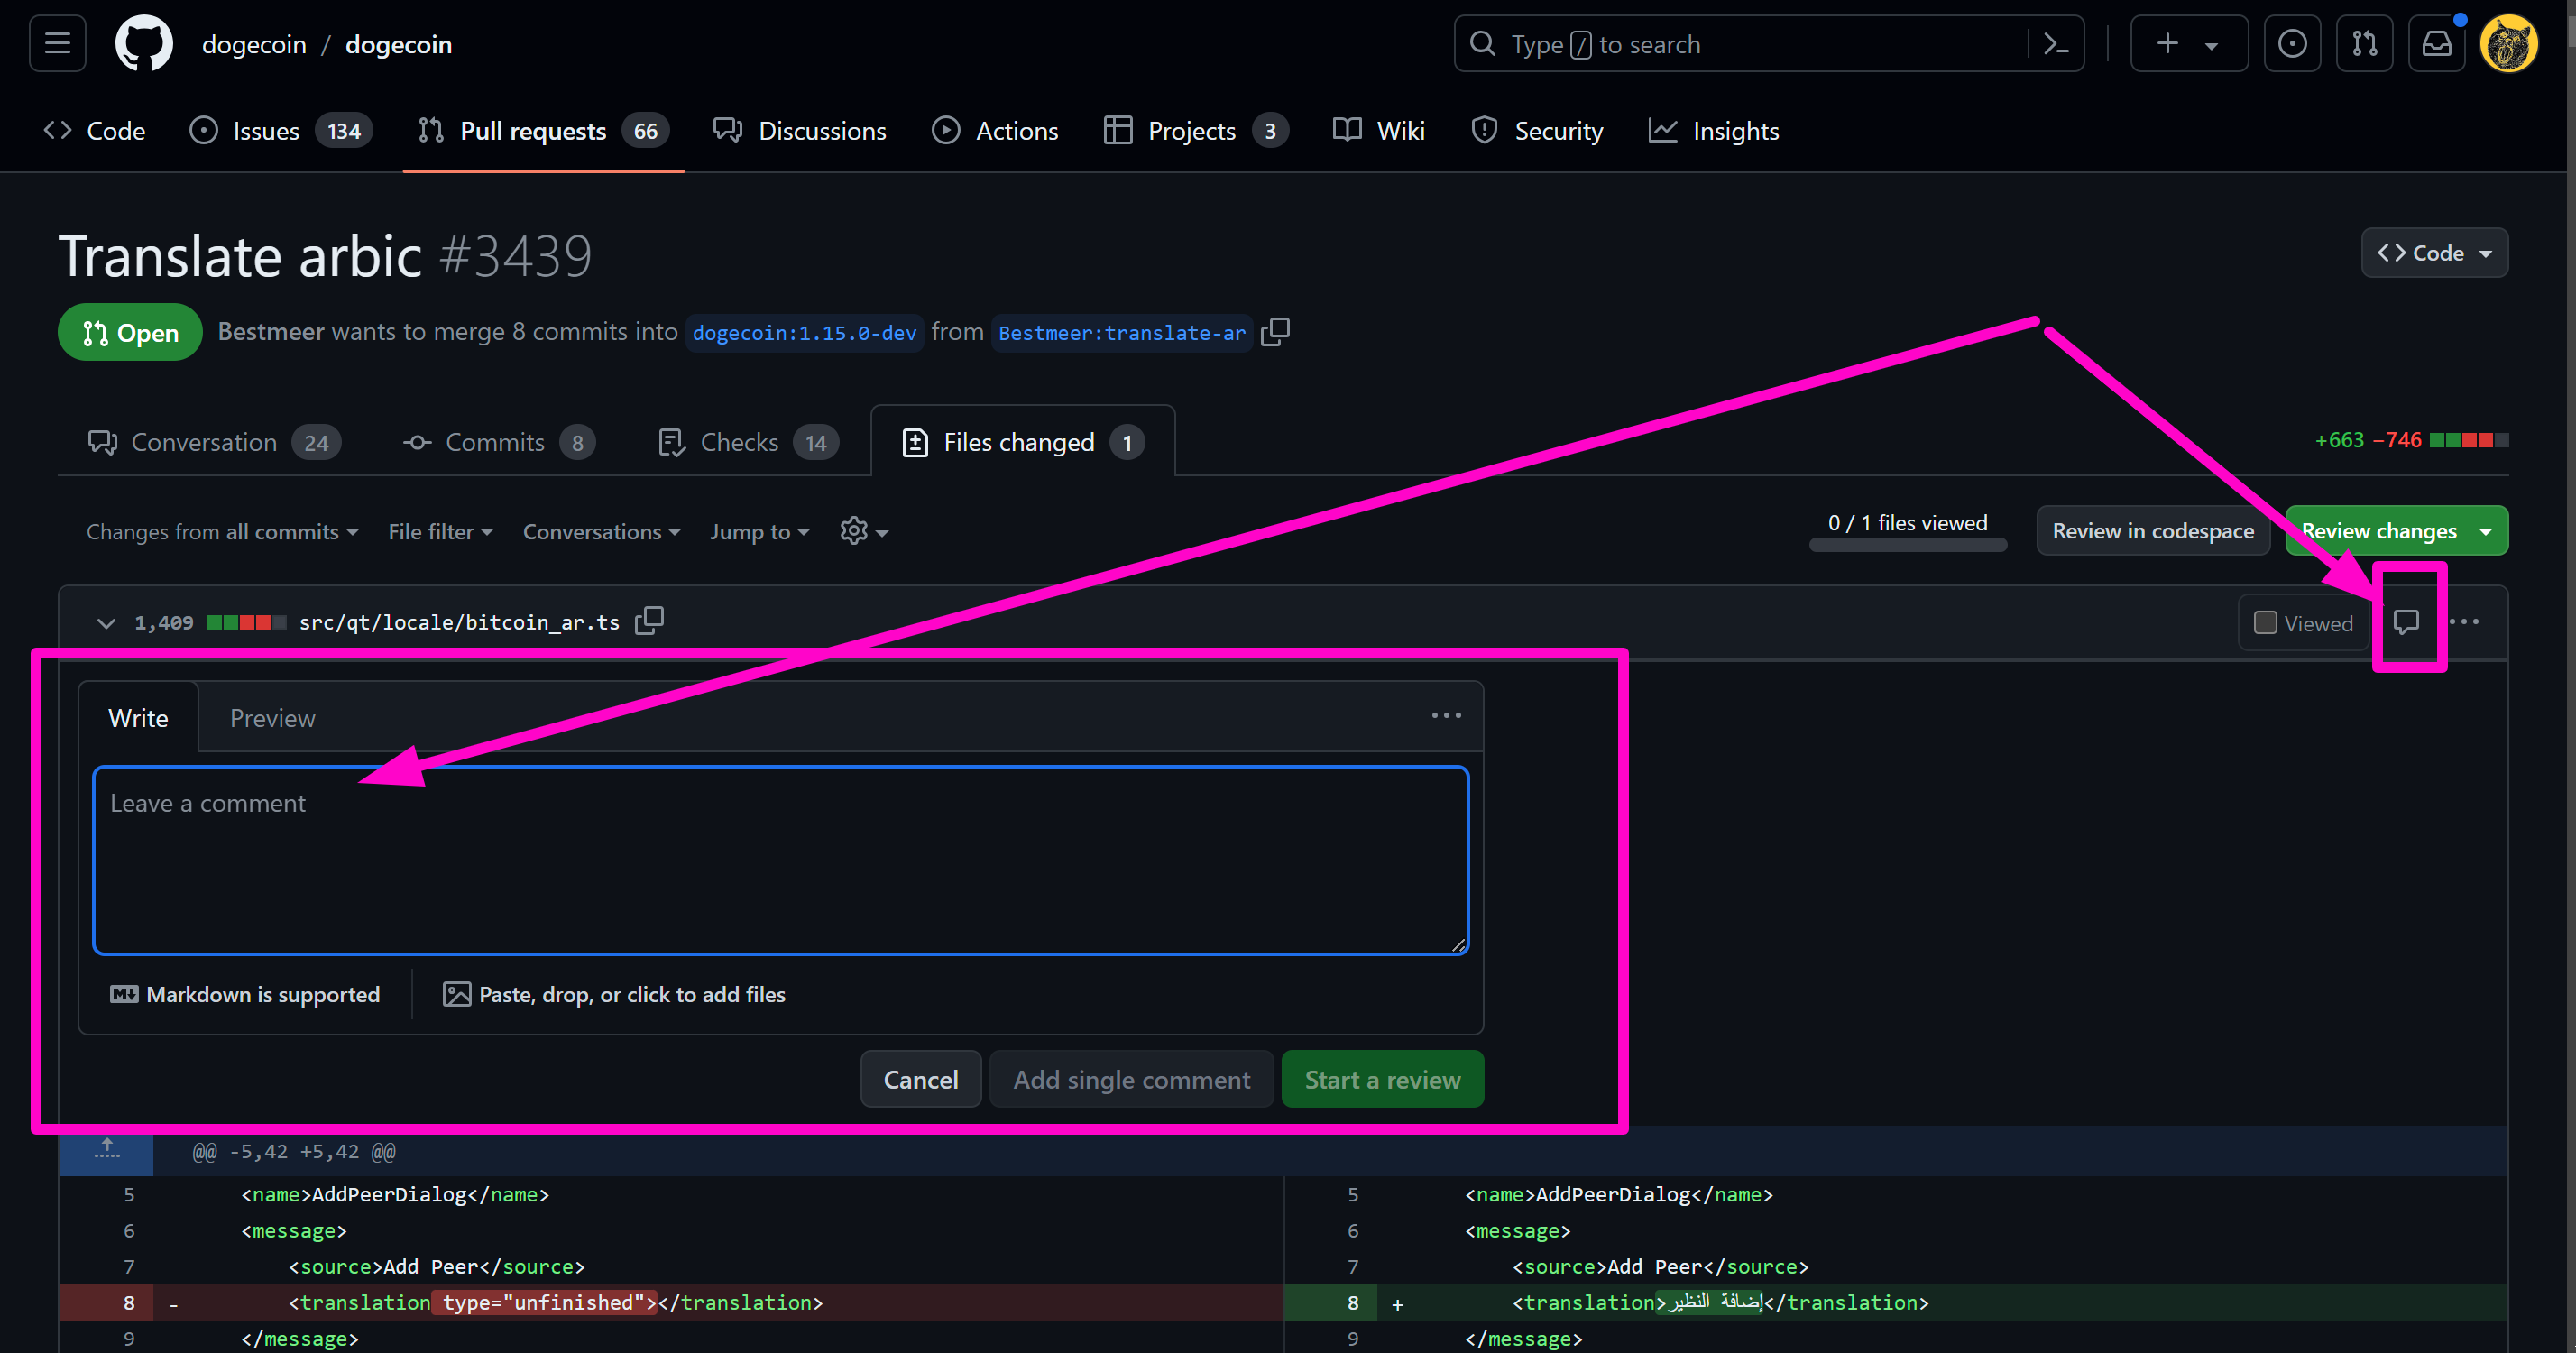Open the Projects tab
Image resolution: width=2576 pixels, height=1353 pixels.
[1196, 131]
